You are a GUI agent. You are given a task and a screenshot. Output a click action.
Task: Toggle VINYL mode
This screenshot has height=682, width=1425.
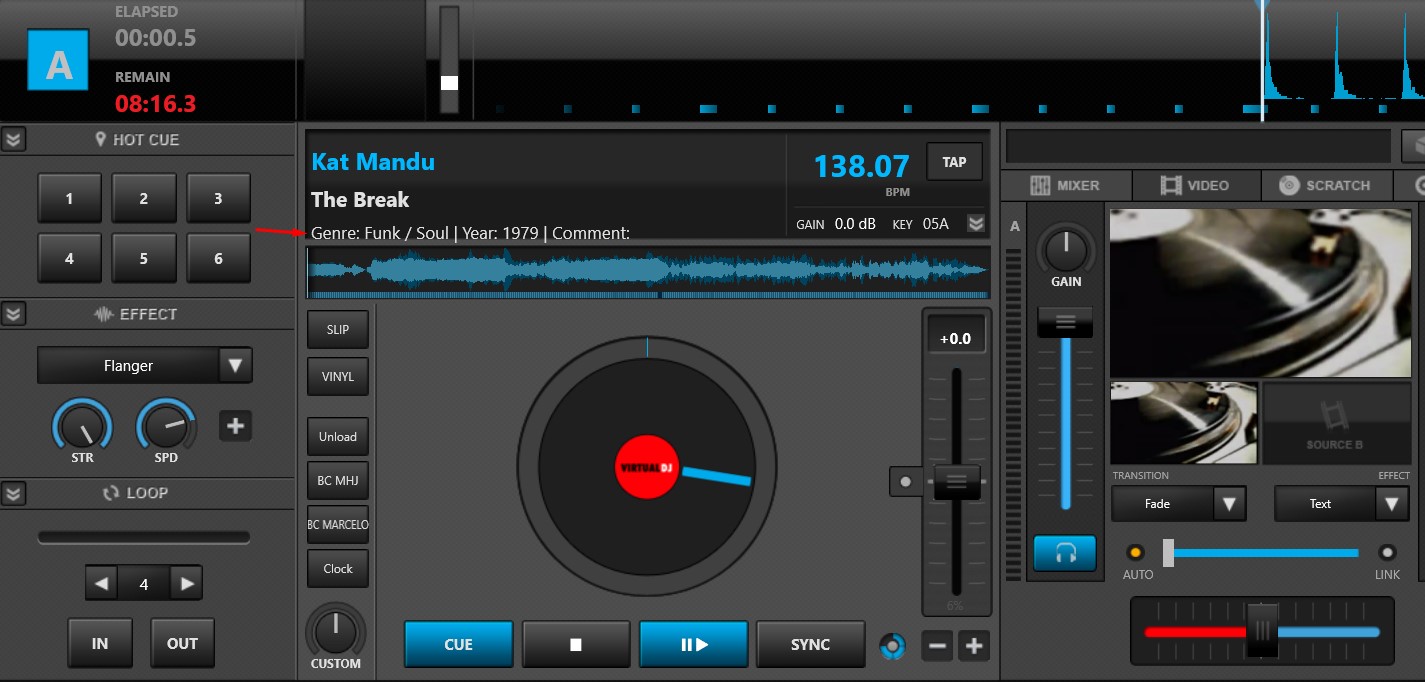tap(338, 377)
